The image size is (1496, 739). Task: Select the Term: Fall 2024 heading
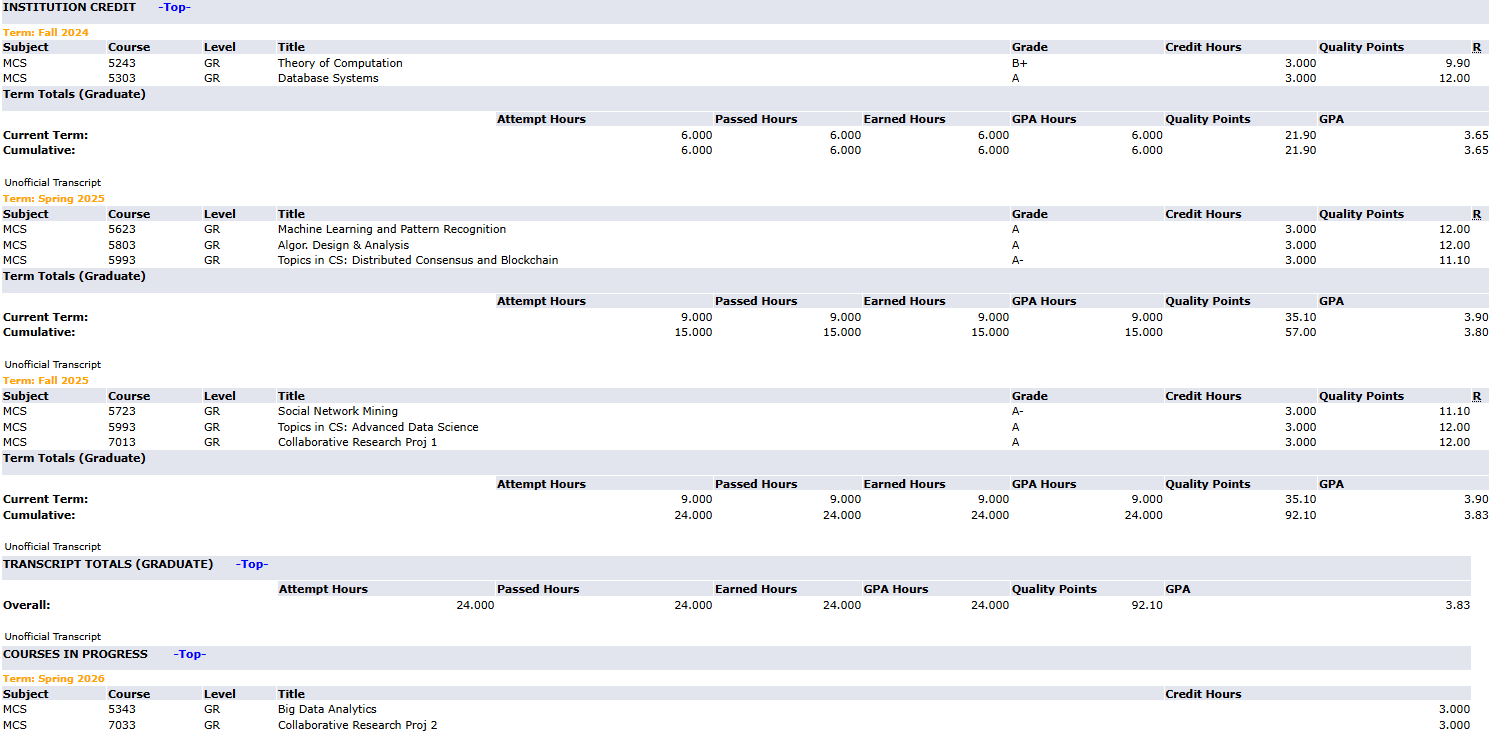pyautogui.click(x=46, y=32)
